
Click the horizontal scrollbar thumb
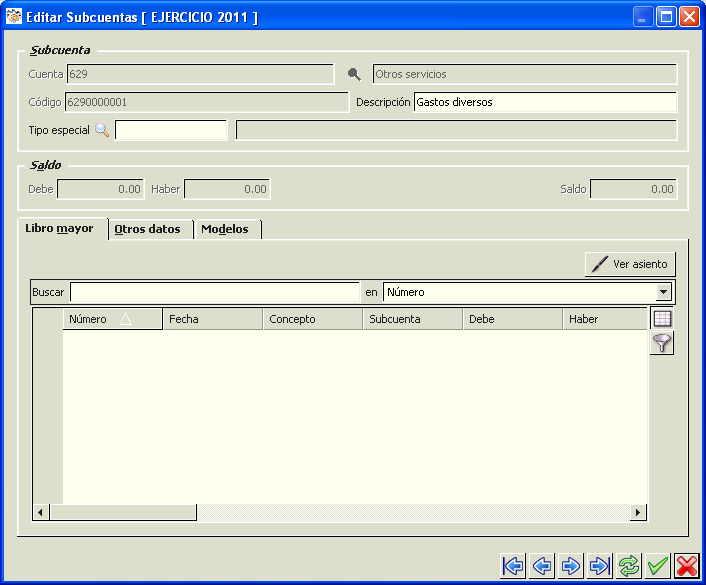(x=123, y=512)
